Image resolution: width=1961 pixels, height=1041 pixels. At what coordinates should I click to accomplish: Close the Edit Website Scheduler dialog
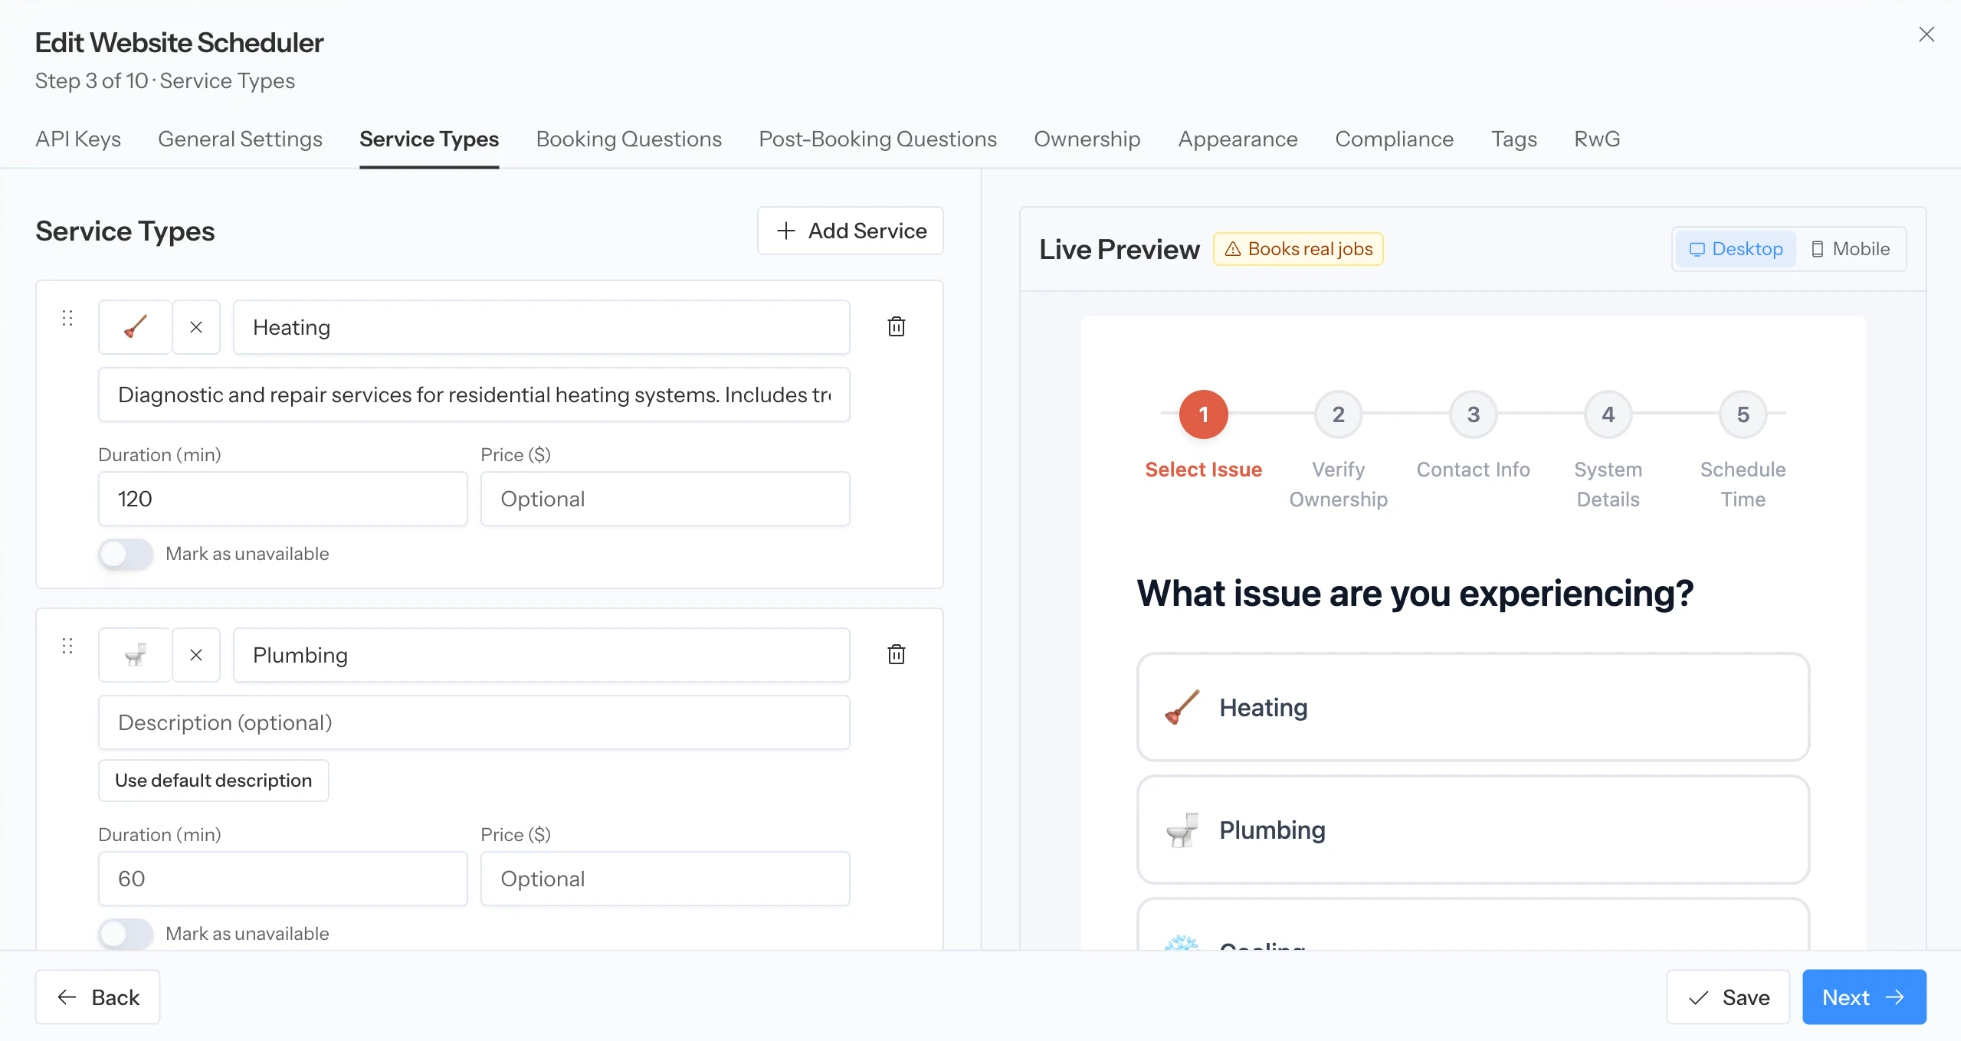tap(1926, 35)
